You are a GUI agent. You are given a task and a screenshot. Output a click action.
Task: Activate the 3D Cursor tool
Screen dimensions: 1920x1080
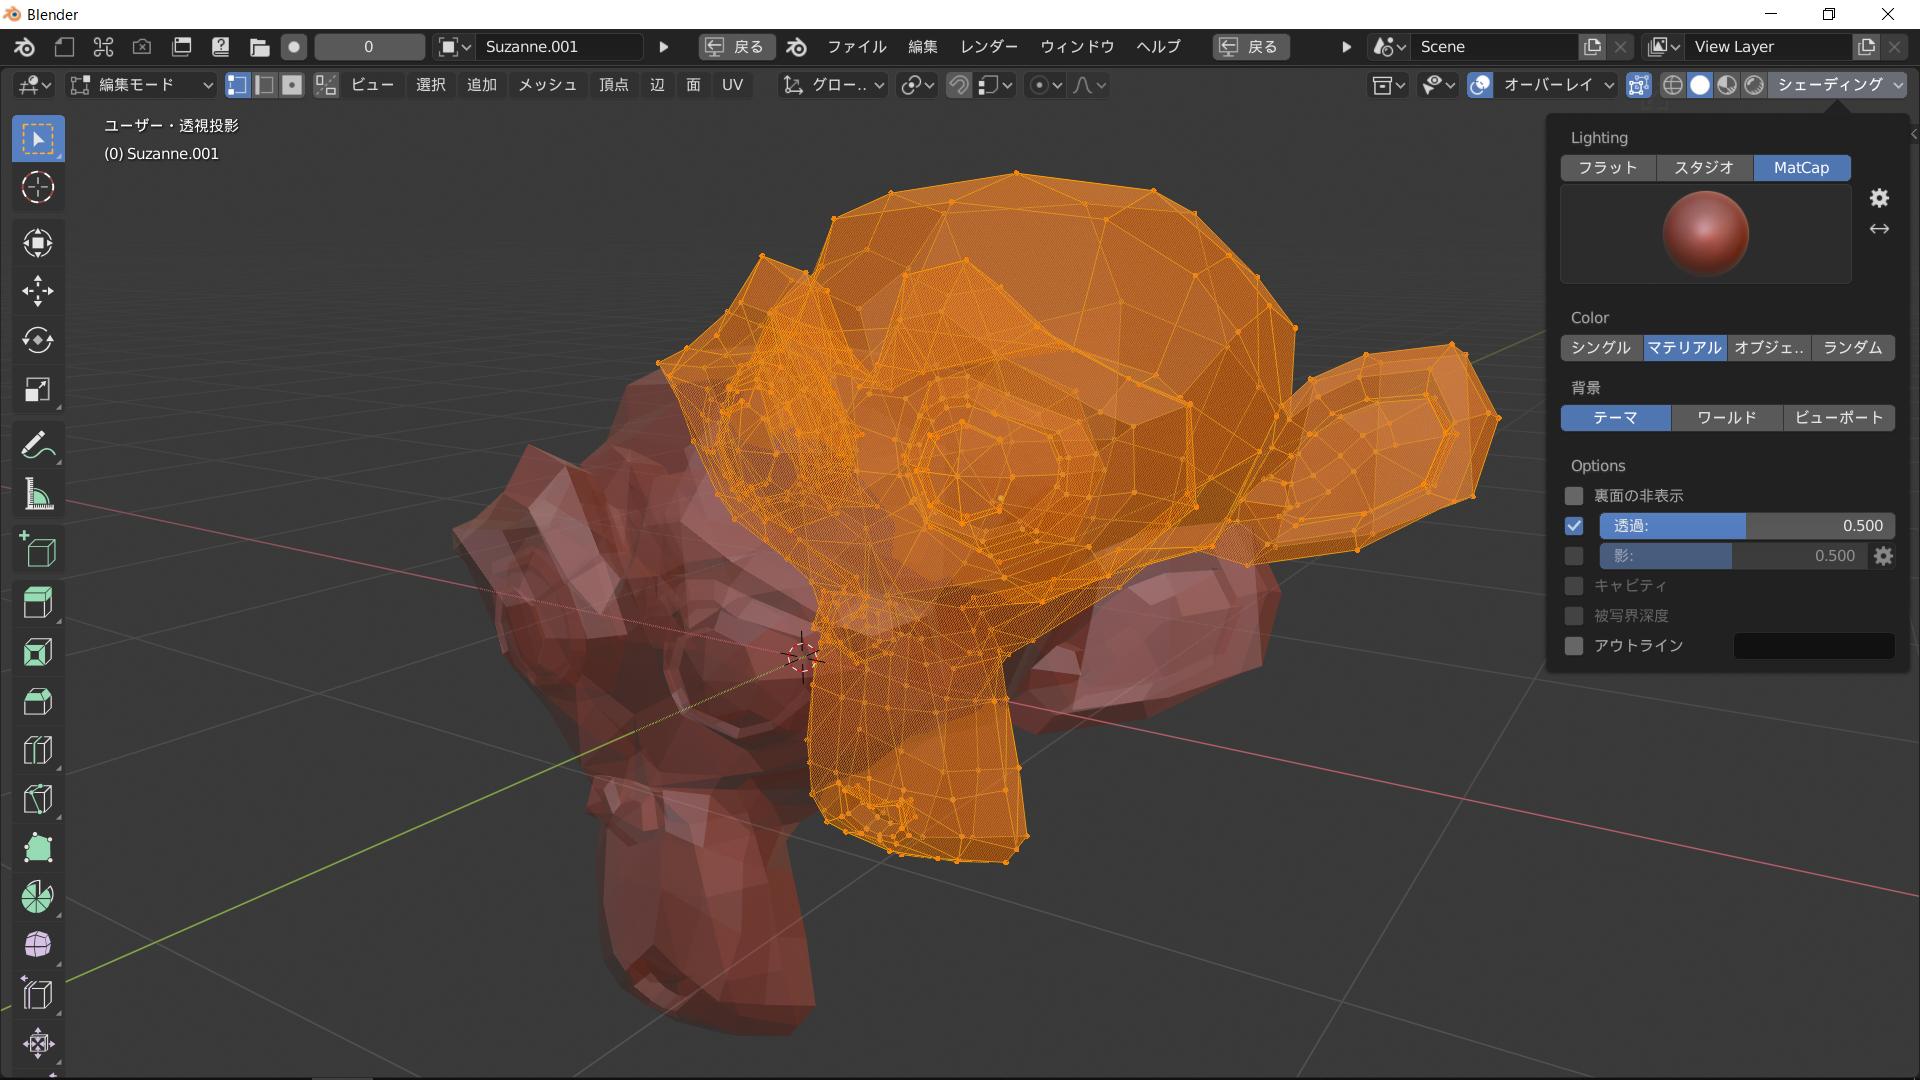click(x=37, y=188)
